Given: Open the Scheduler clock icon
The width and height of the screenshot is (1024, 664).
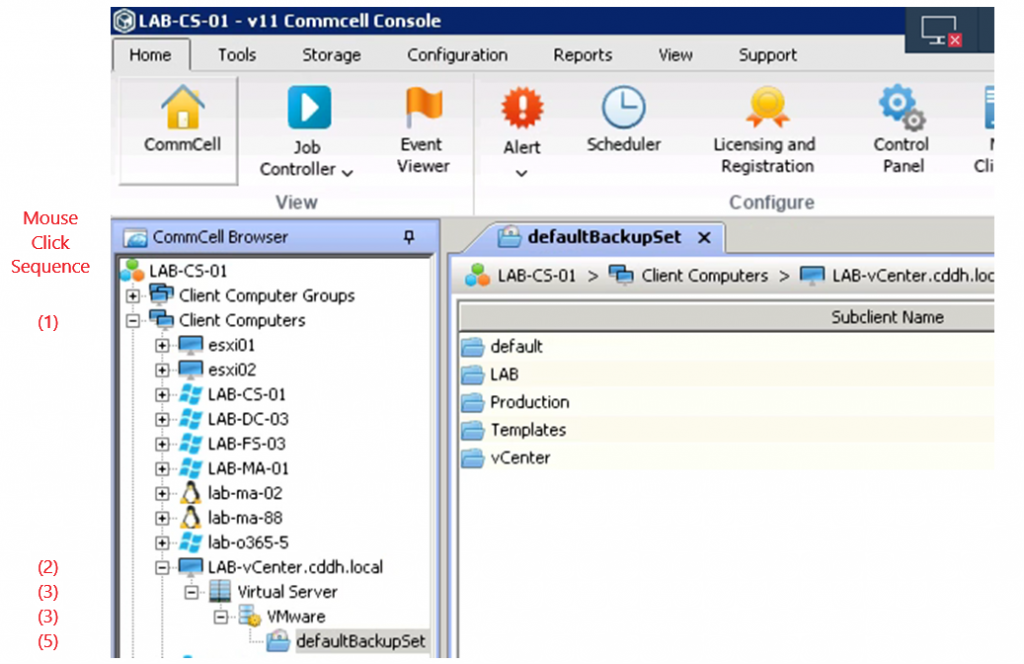Looking at the screenshot, I should (x=624, y=107).
